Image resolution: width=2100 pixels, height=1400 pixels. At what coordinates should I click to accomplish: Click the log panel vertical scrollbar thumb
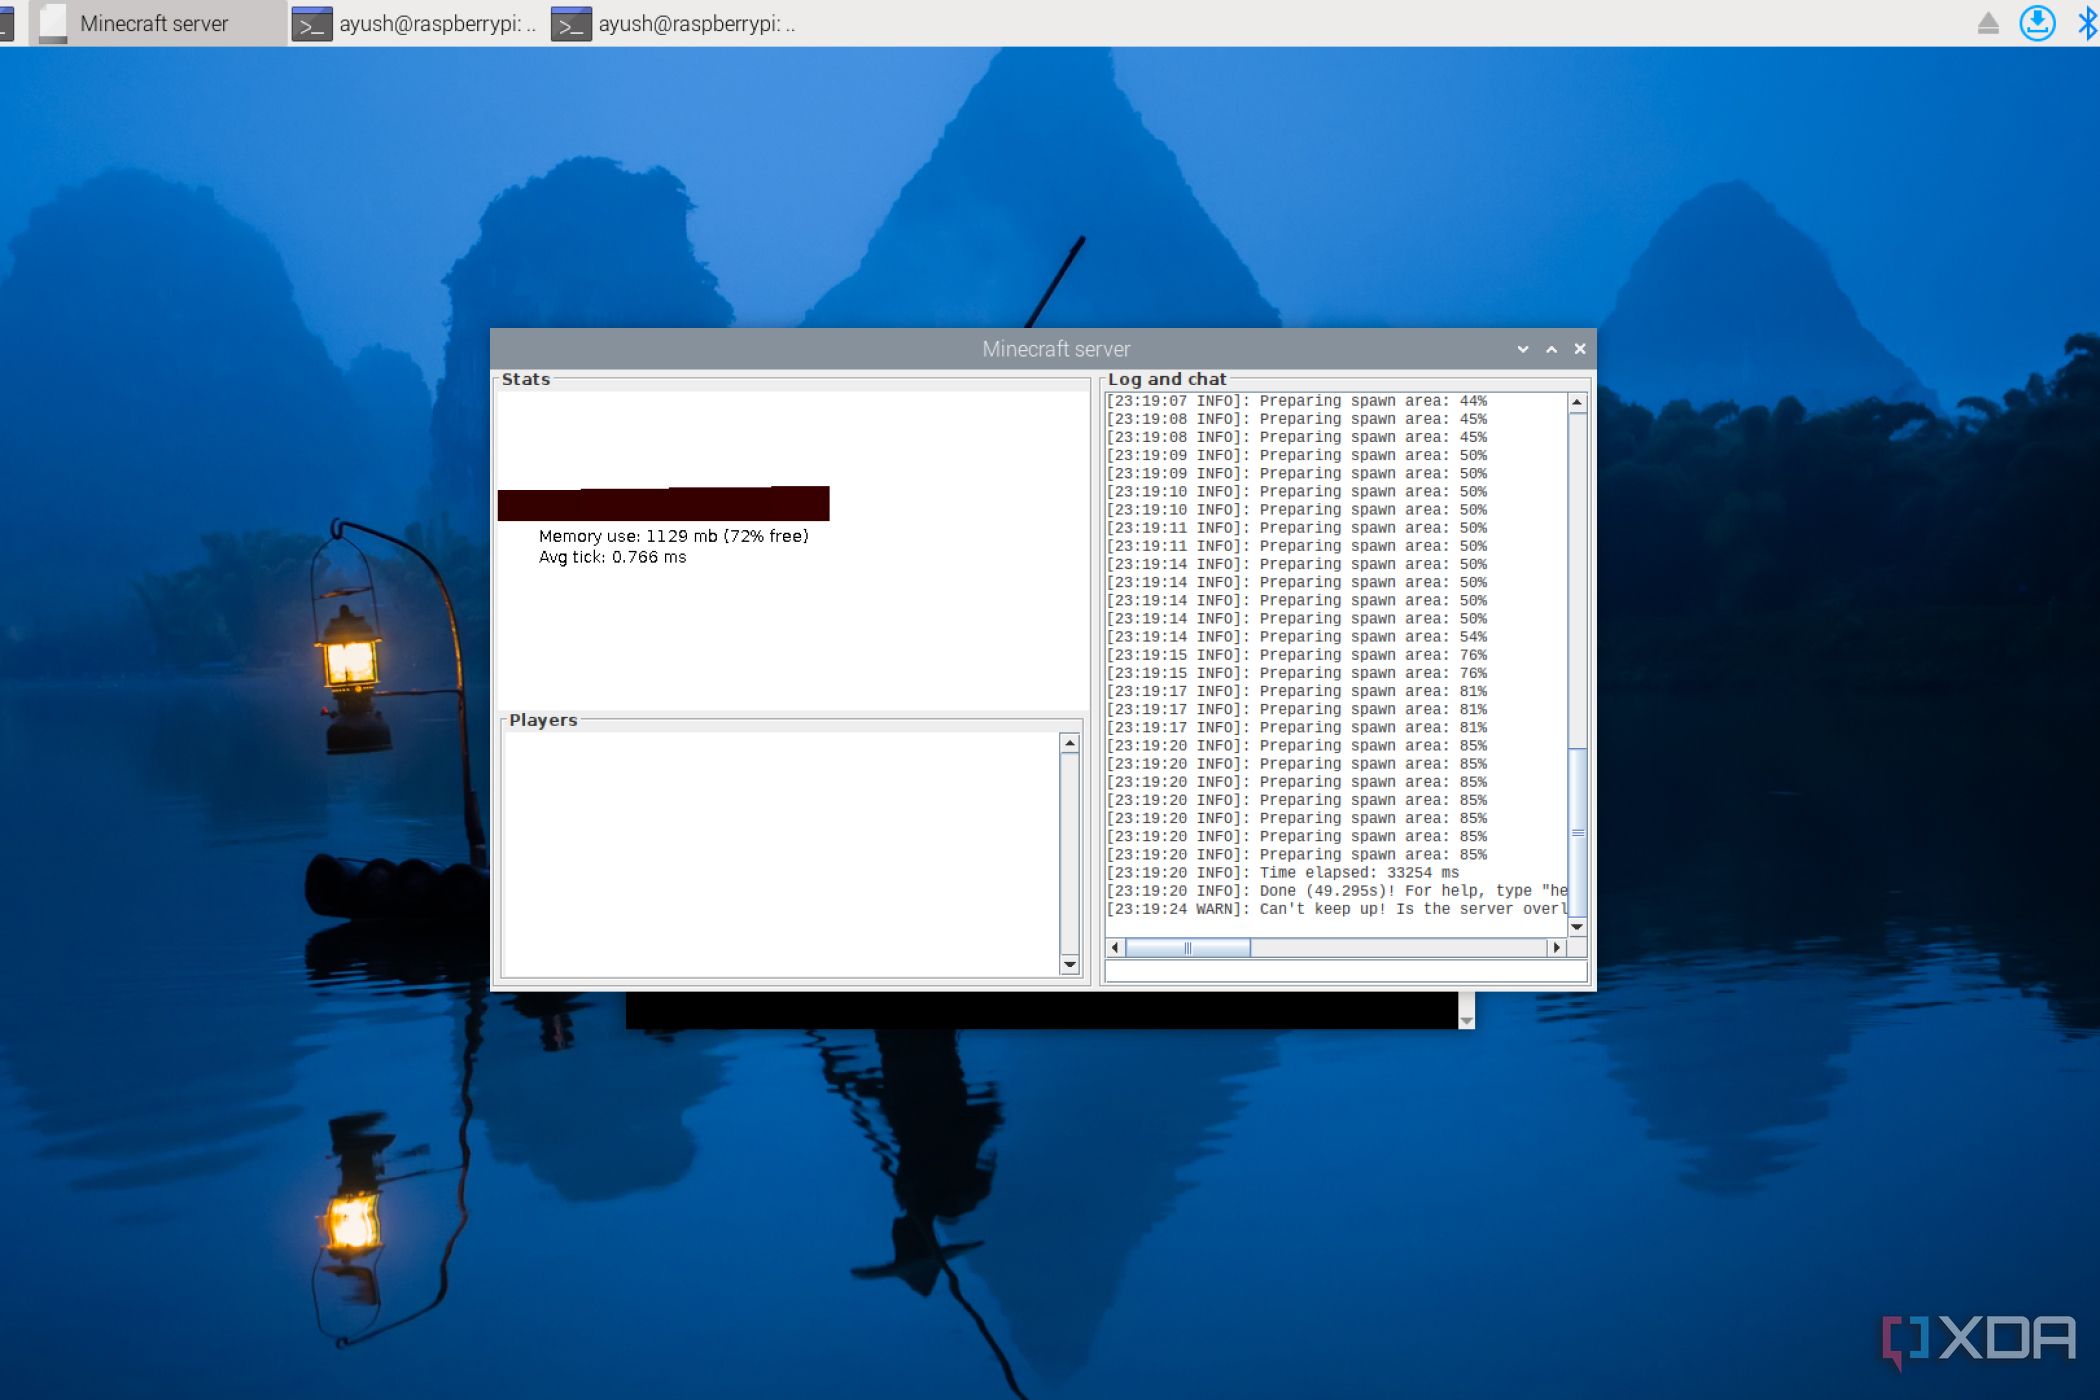[x=1577, y=832]
